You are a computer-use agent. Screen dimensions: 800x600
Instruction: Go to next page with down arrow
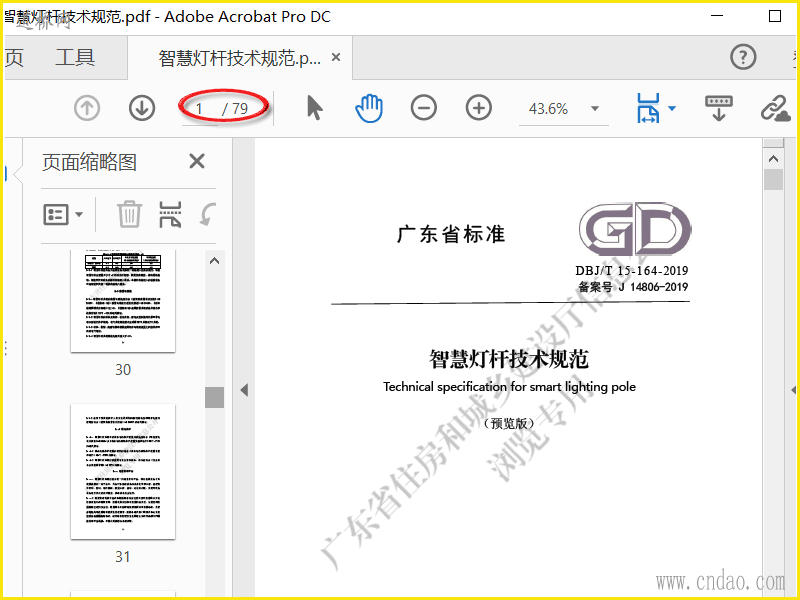(142, 108)
